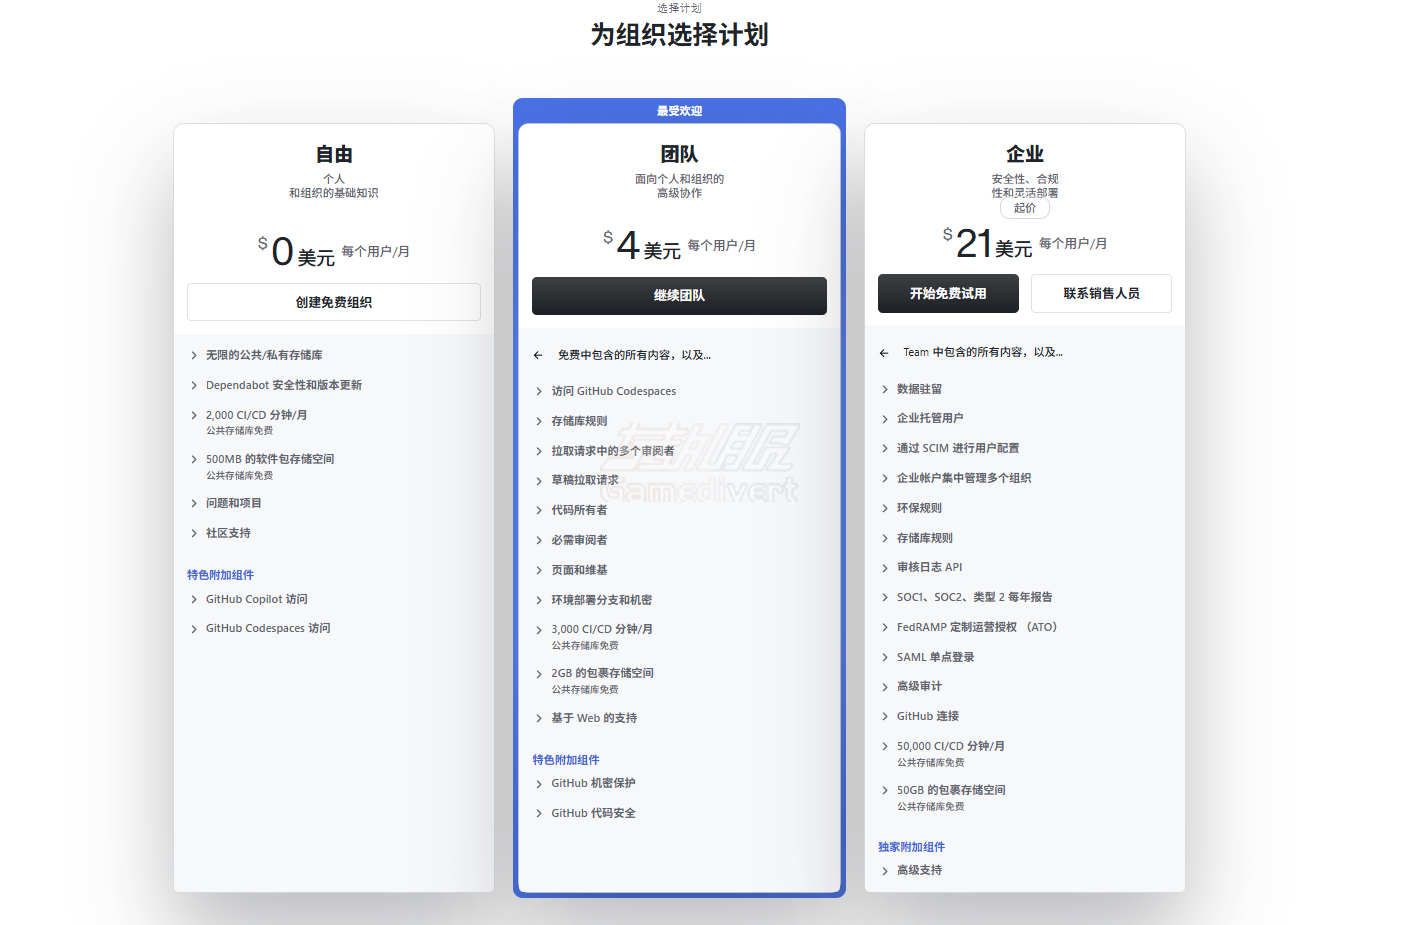Click chevron next to 代码所有者
This screenshot has width=1401, height=925.
[539, 510]
